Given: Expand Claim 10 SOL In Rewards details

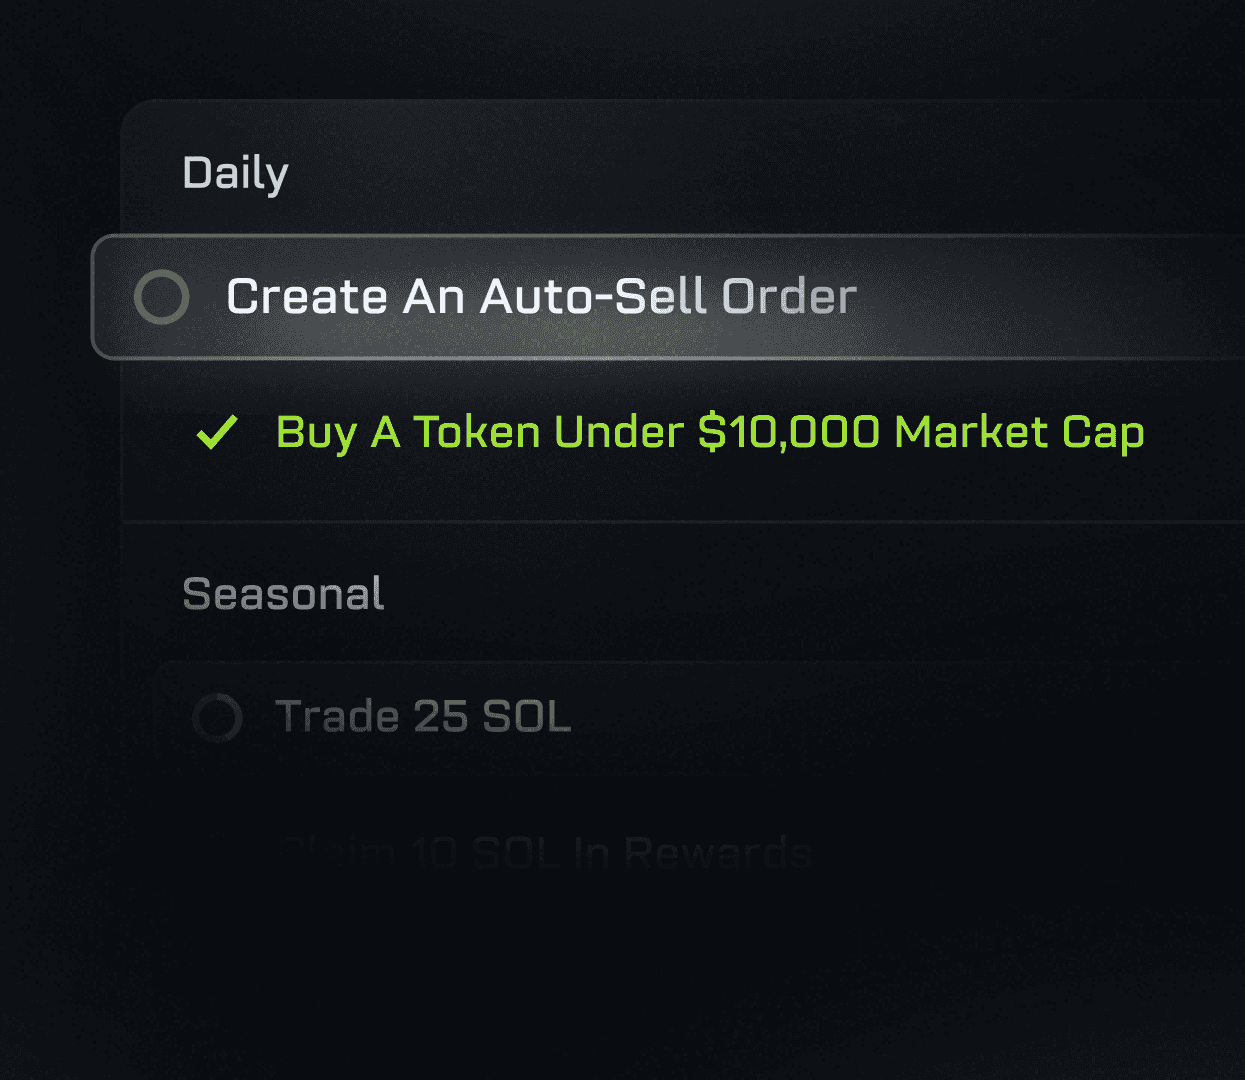Looking at the screenshot, I should tap(546, 851).
